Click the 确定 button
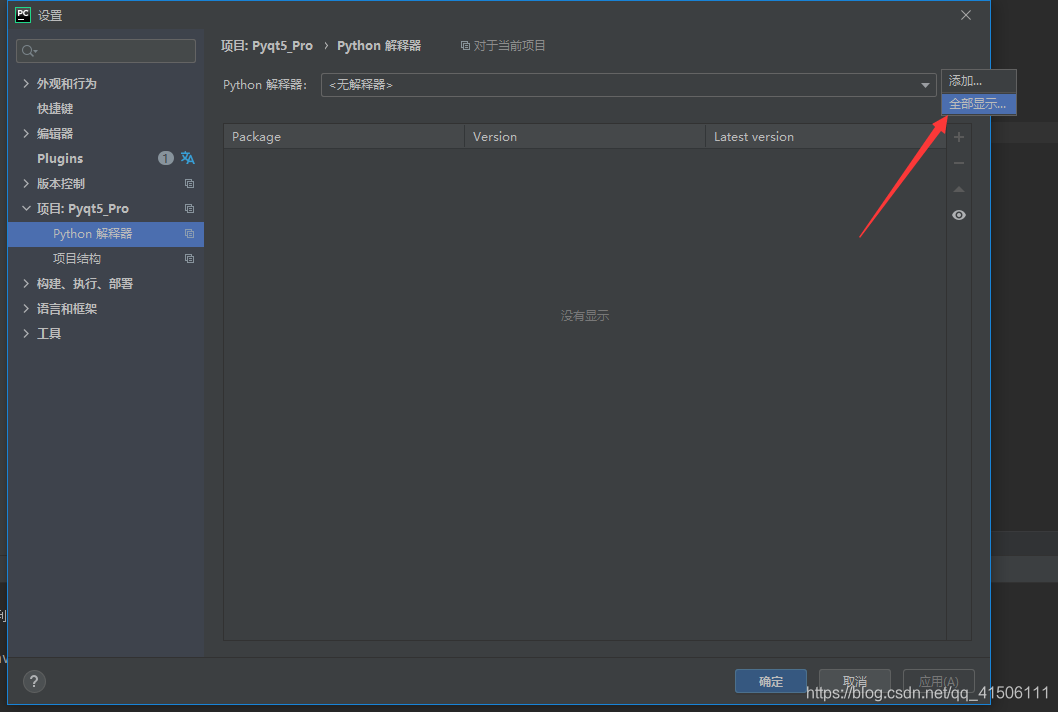Viewport: 1058px width, 712px height. [771, 682]
